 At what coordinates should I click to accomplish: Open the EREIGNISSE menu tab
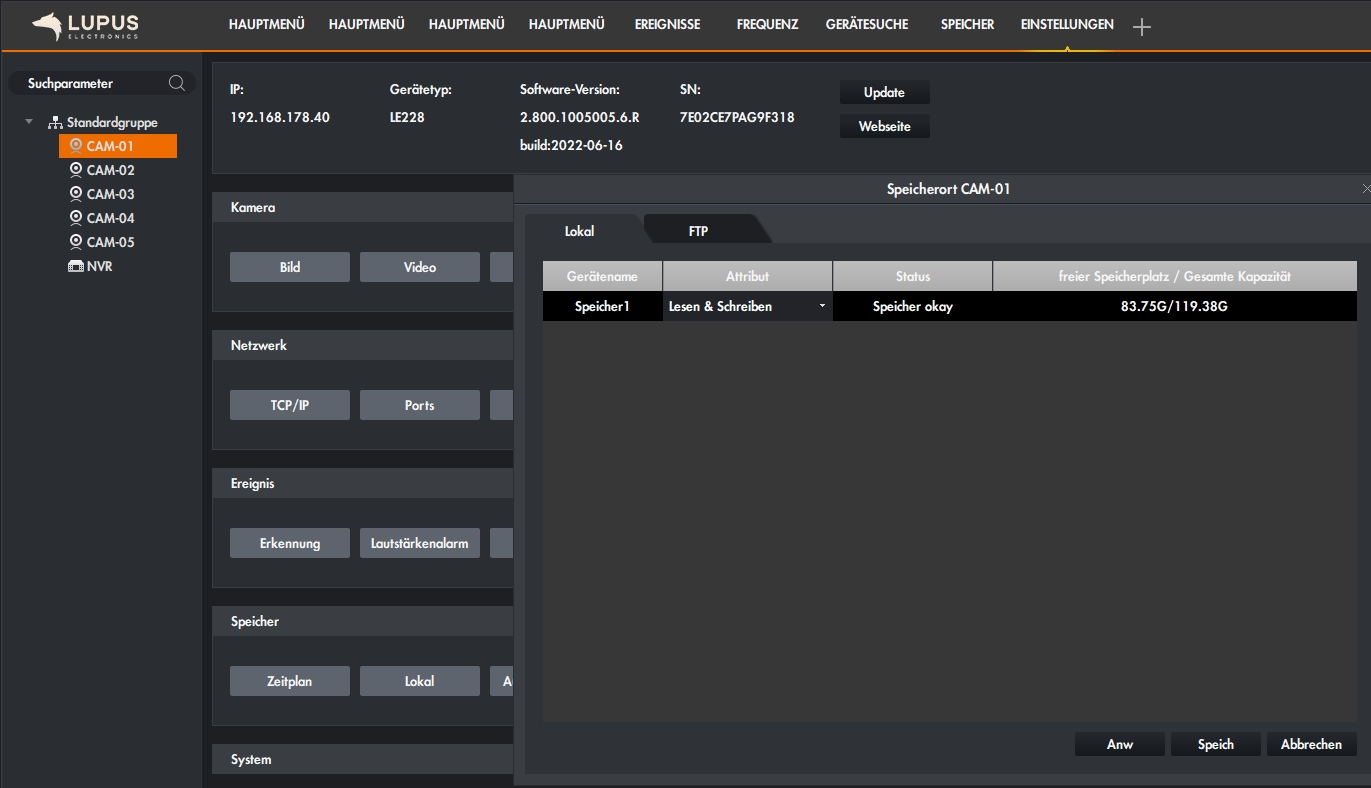667,24
